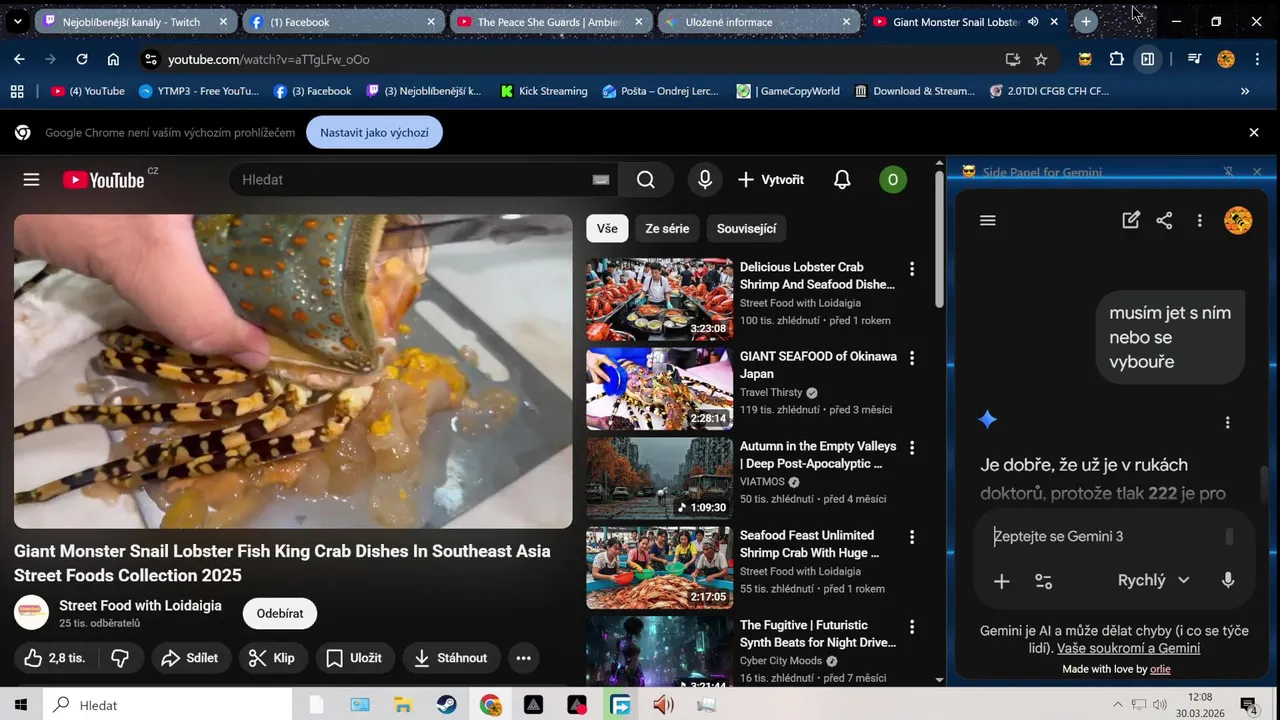Screen dimensions: 1280x720
Task: Open options for The Fugitive video
Action: [x=911, y=627]
